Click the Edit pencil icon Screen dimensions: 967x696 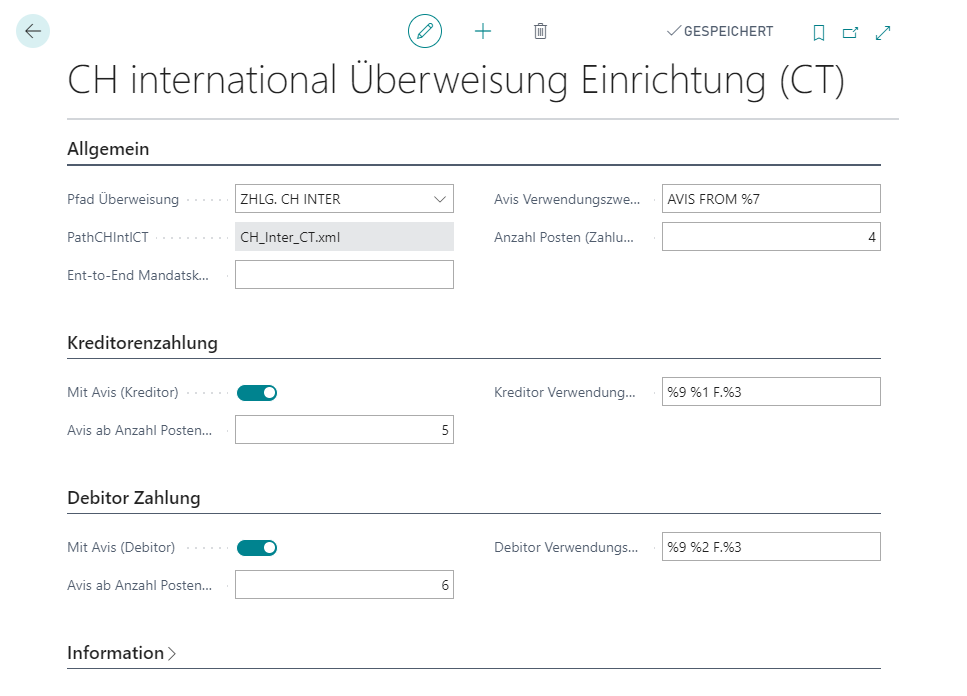click(424, 31)
